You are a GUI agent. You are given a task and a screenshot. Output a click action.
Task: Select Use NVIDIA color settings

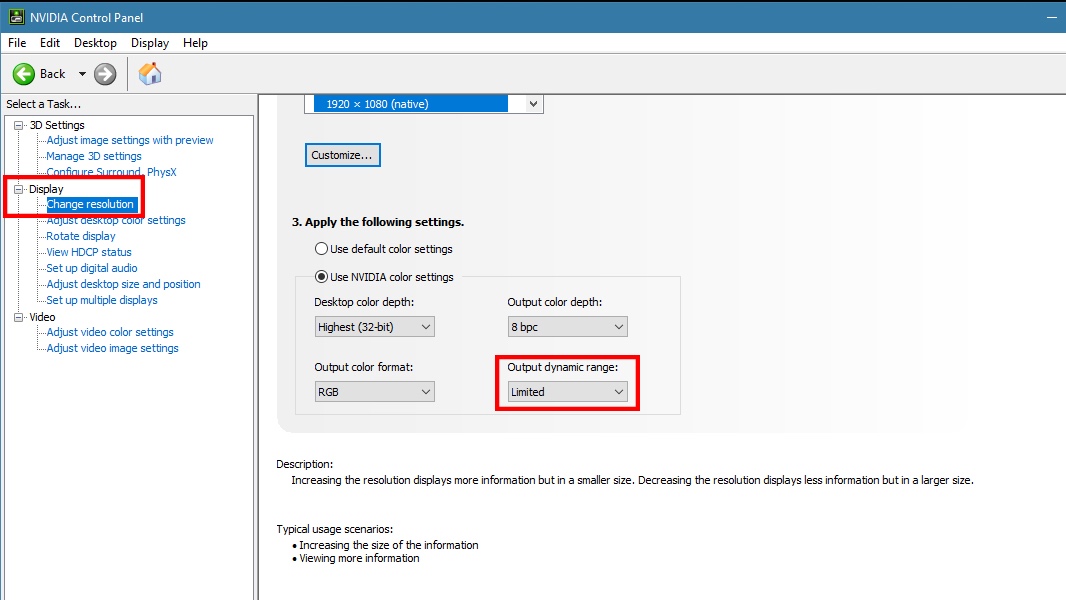(x=322, y=277)
